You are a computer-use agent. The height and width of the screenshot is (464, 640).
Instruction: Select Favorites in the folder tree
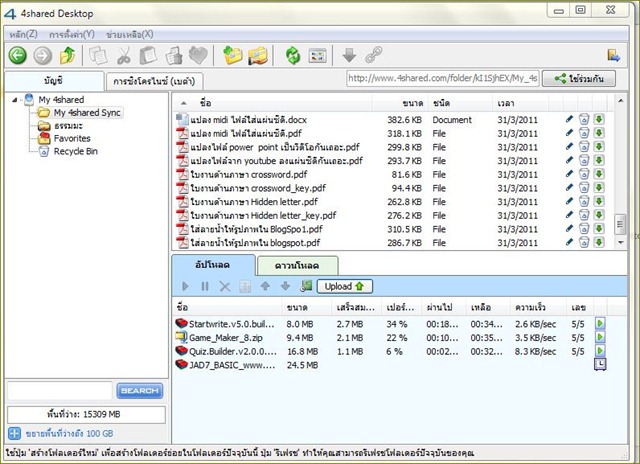tap(72, 138)
